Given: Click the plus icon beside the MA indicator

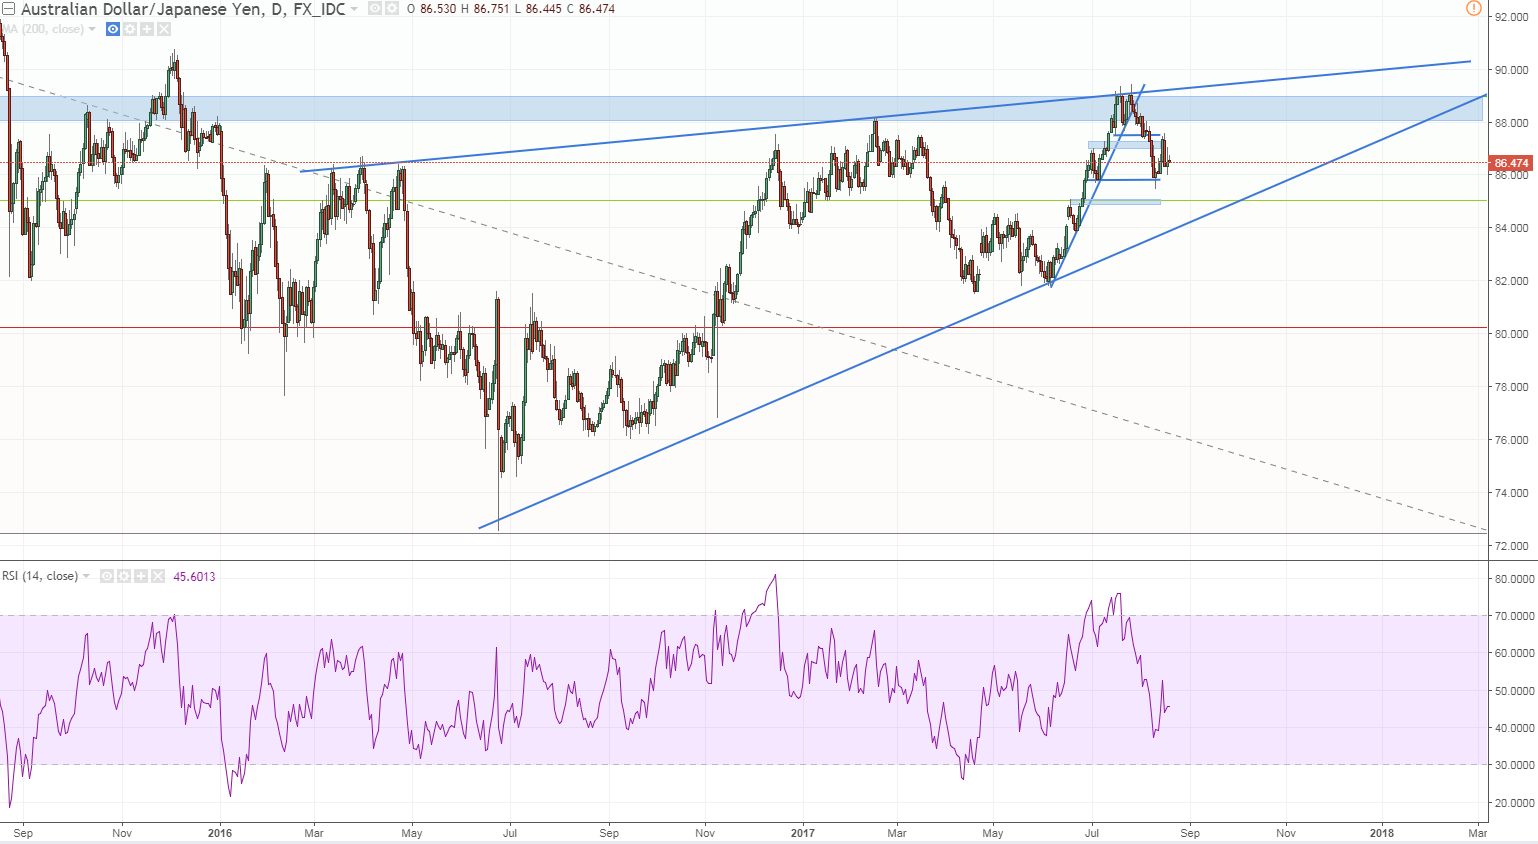Looking at the screenshot, I should [147, 29].
